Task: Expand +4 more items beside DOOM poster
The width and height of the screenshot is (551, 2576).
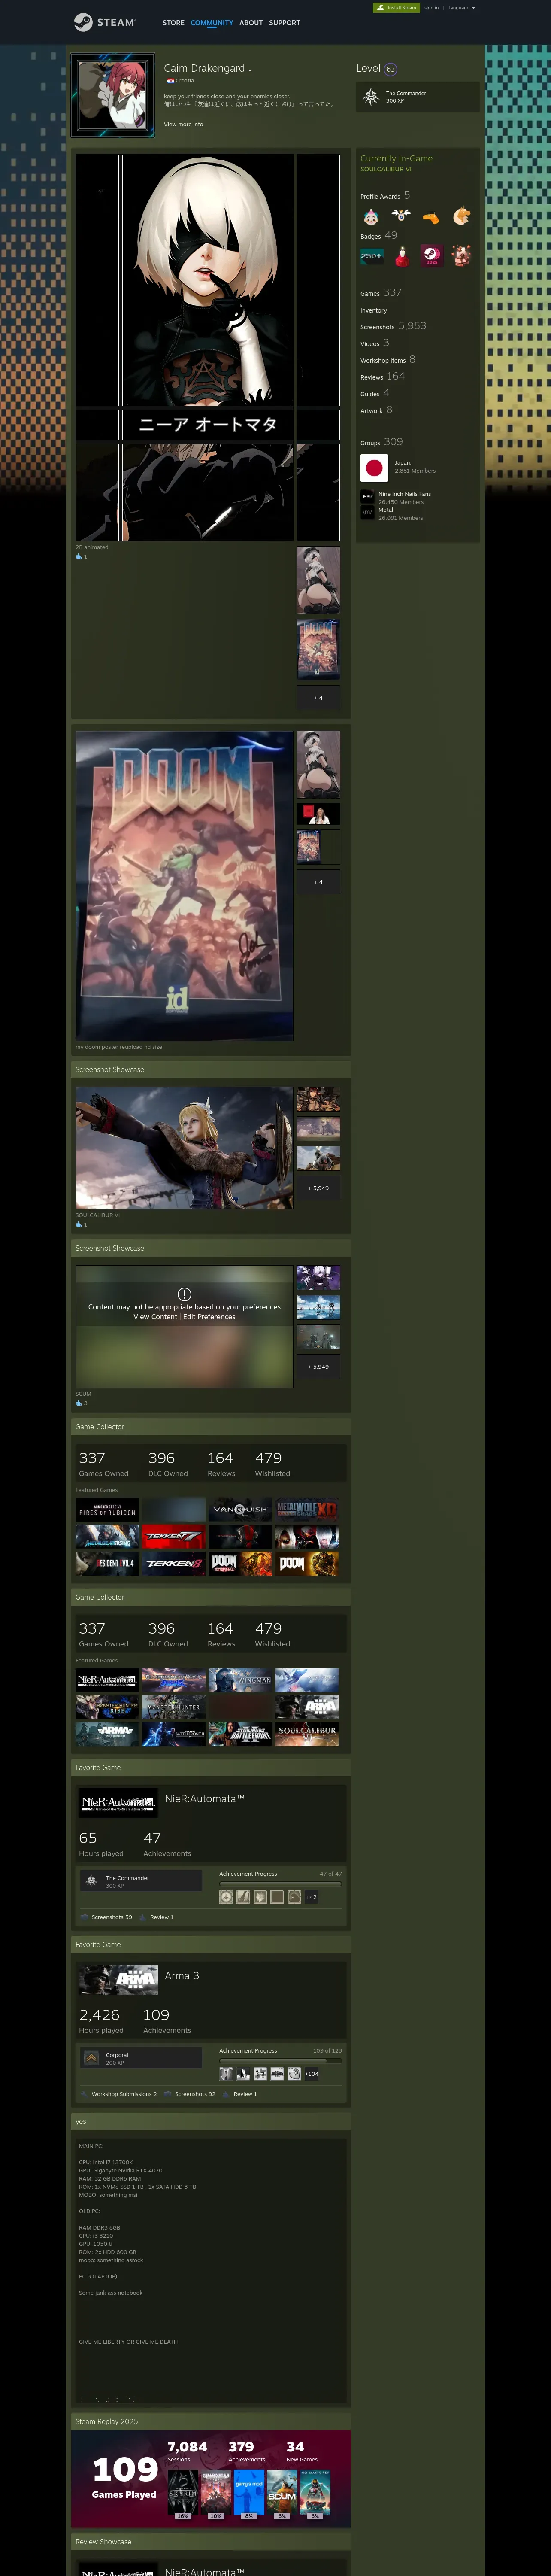Action: click(318, 882)
